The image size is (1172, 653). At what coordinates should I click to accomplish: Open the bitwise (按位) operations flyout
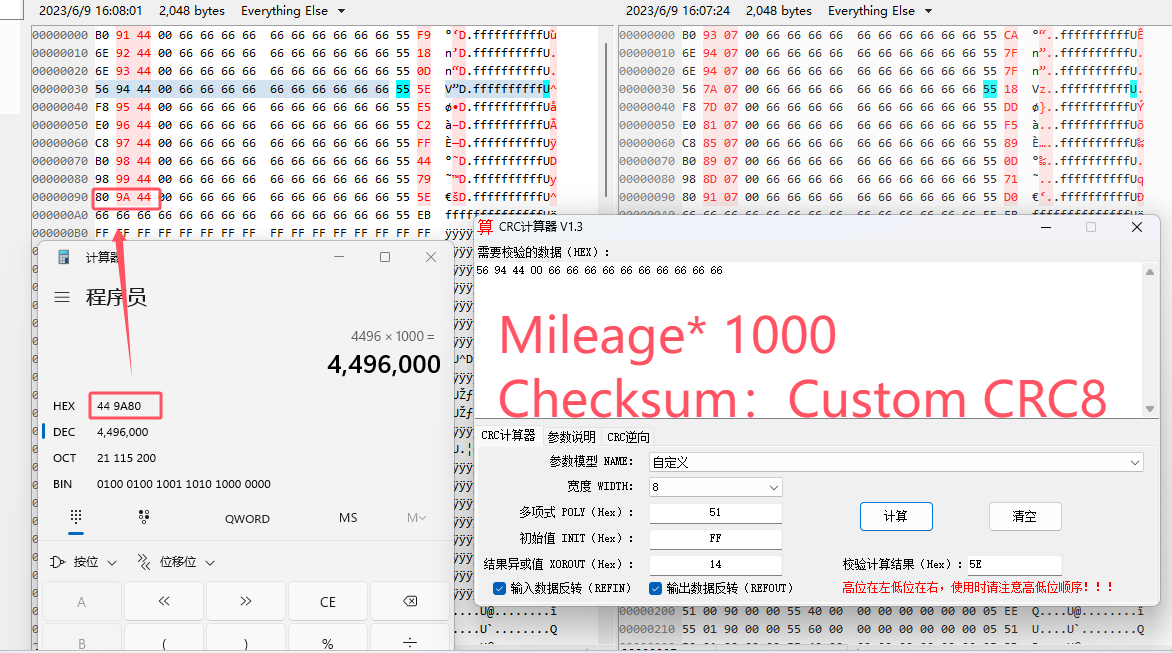[x=87, y=562]
